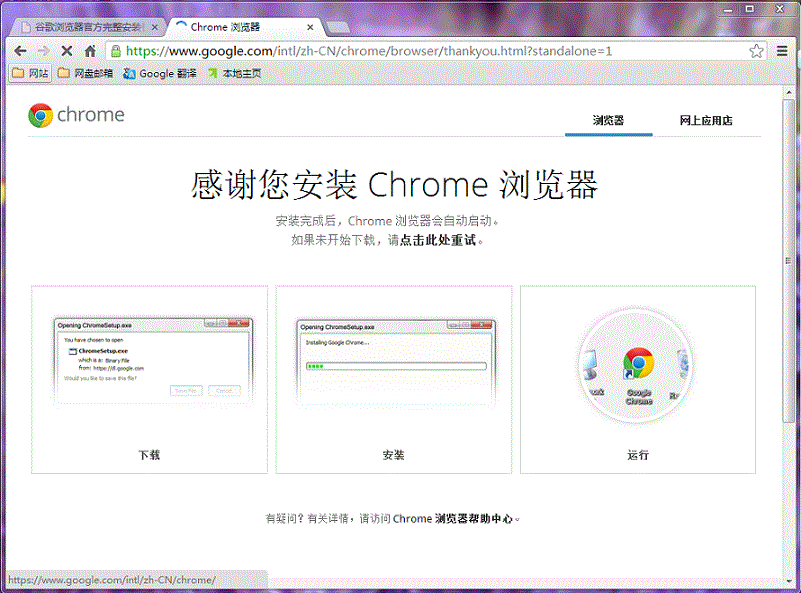This screenshot has width=801, height=593.
Task: Open the 网盘邮箱 bookmarks folder
Action: click(85, 74)
